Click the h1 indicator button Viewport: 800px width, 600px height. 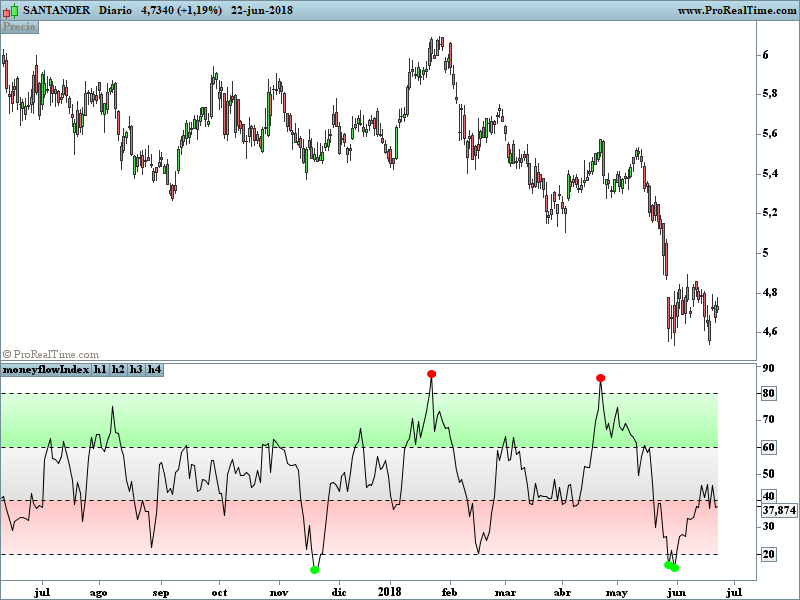coord(100,369)
